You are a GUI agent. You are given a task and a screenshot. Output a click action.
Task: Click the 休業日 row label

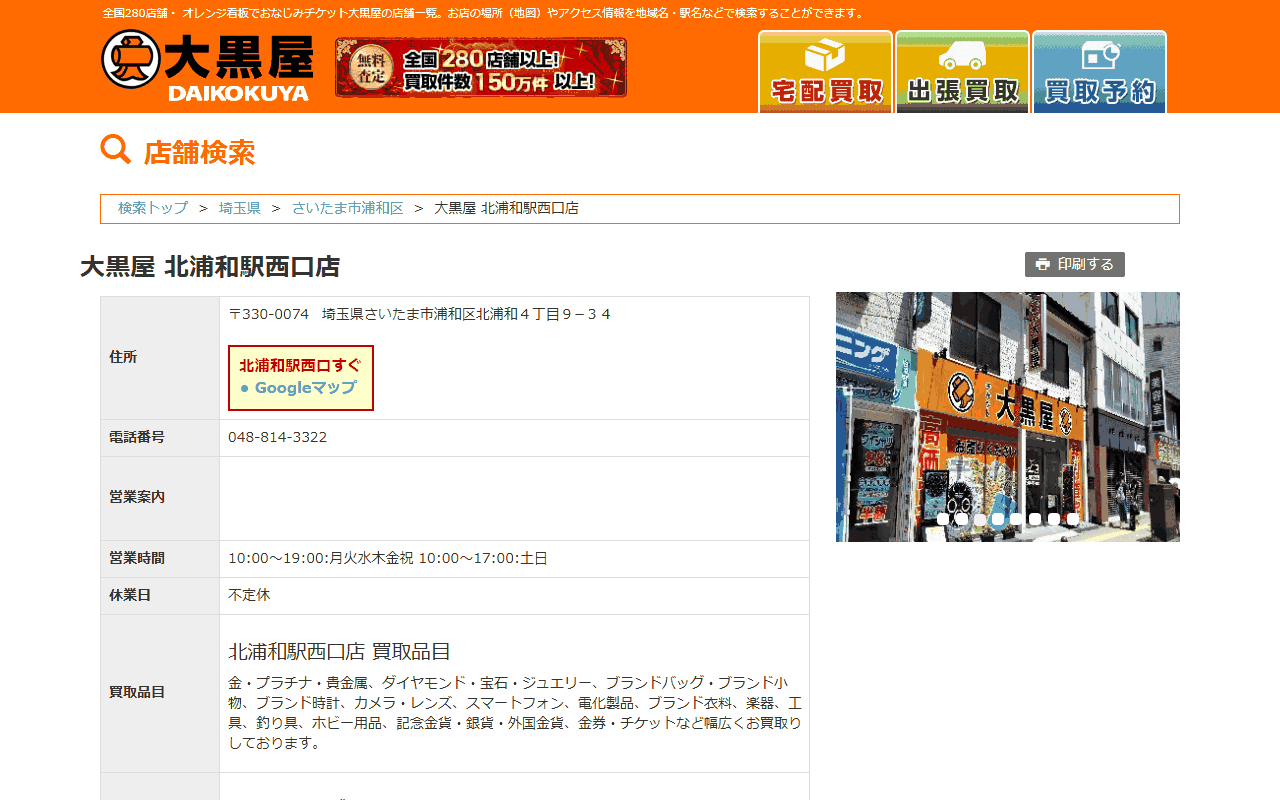click(130, 595)
